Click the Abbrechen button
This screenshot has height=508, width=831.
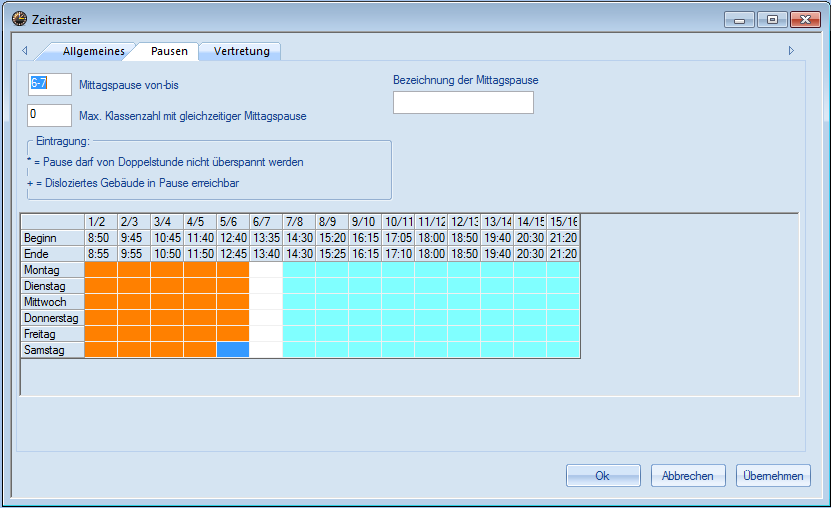coord(688,476)
